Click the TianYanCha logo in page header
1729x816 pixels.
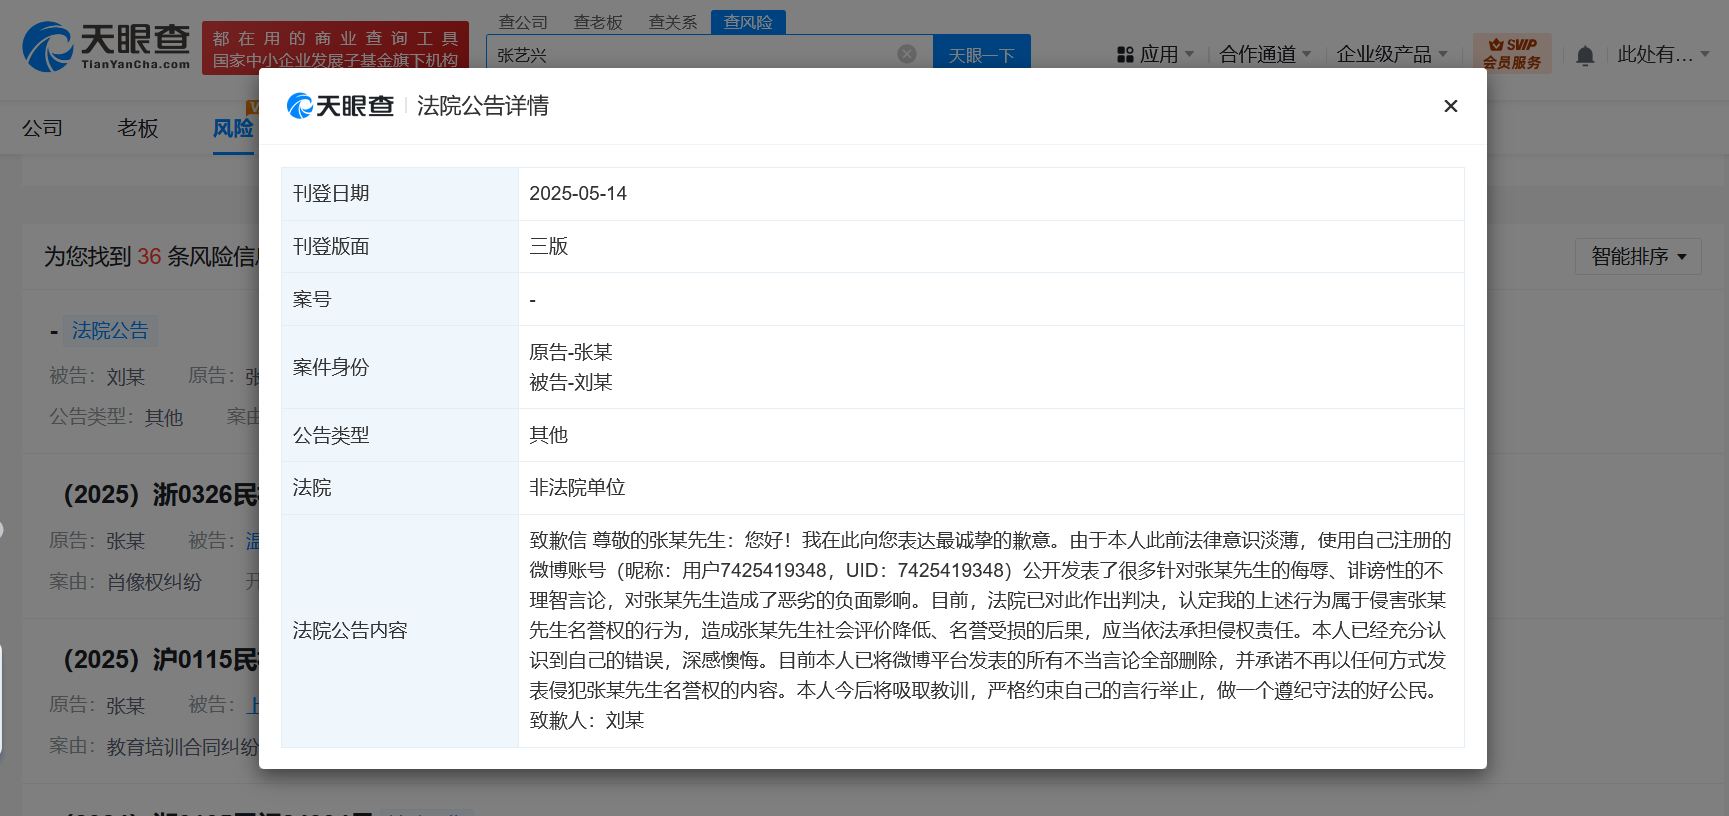click(x=106, y=46)
